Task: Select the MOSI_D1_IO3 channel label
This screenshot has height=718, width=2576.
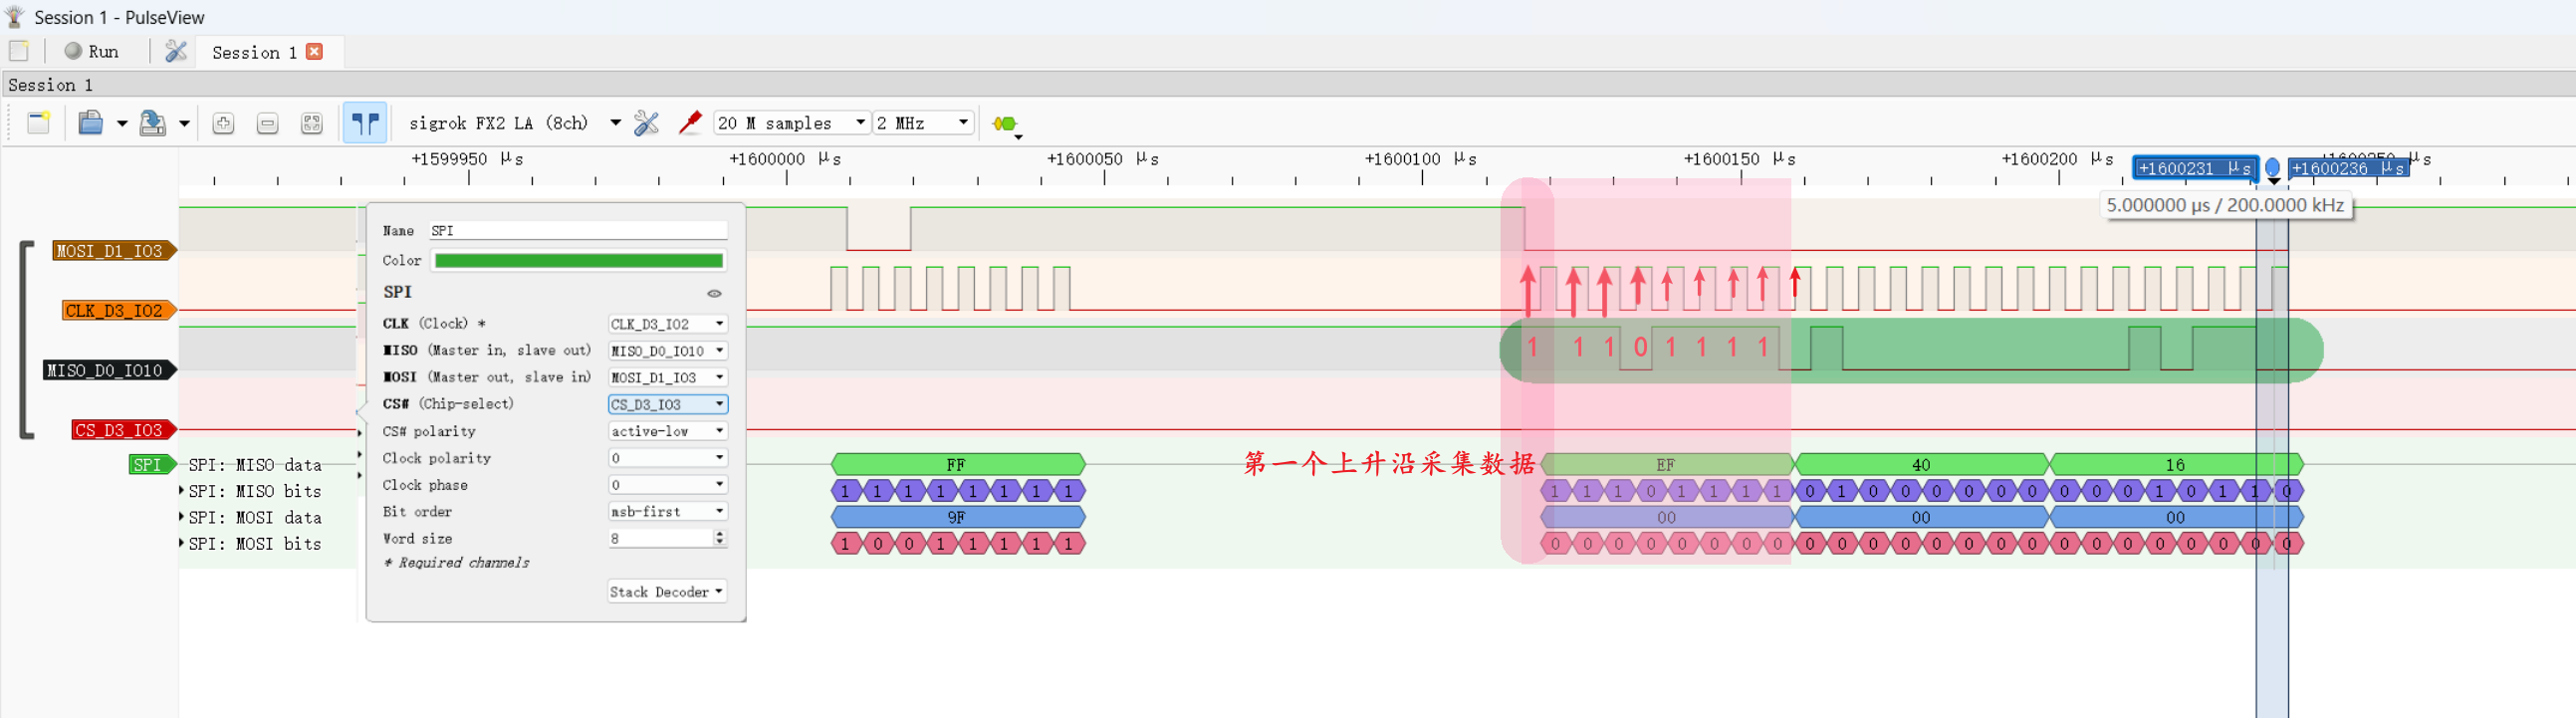Action: [x=114, y=251]
